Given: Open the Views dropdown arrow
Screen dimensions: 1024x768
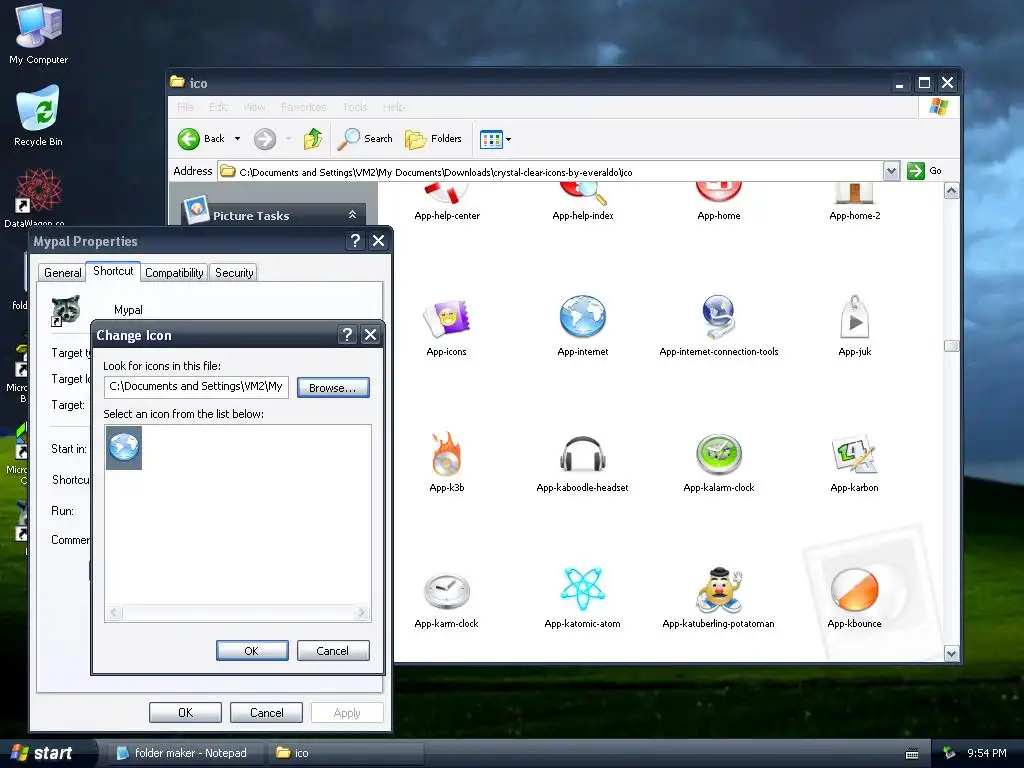Looking at the screenshot, I should pyautogui.click(x=508, y=139).
